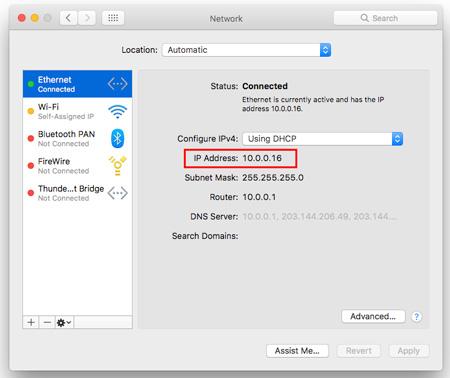The width and height of the screenshot is (450, 378).
Task: Click the Bluetooth icon
Action: (117, 138)
